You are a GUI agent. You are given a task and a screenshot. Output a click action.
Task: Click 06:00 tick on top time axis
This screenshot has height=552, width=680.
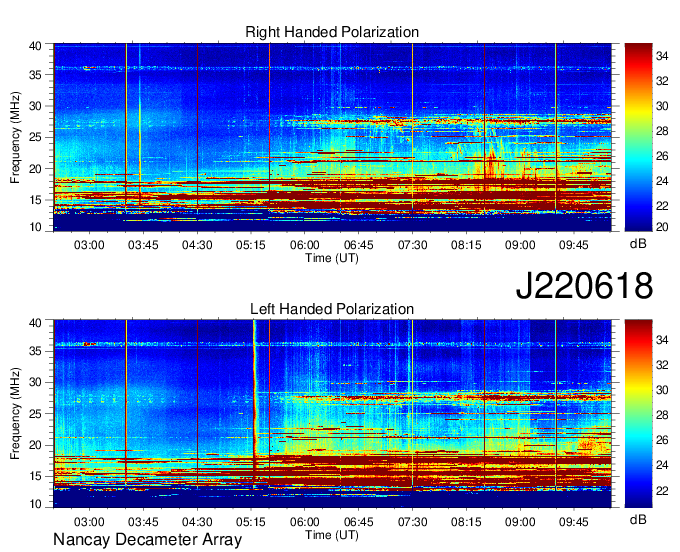pyautogui.click(x=304, y=245)
